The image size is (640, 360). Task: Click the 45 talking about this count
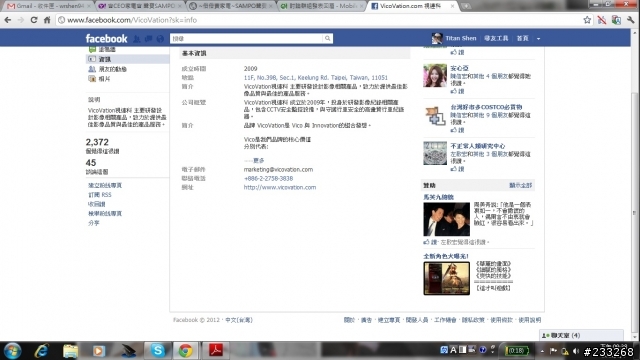[91, 162]
